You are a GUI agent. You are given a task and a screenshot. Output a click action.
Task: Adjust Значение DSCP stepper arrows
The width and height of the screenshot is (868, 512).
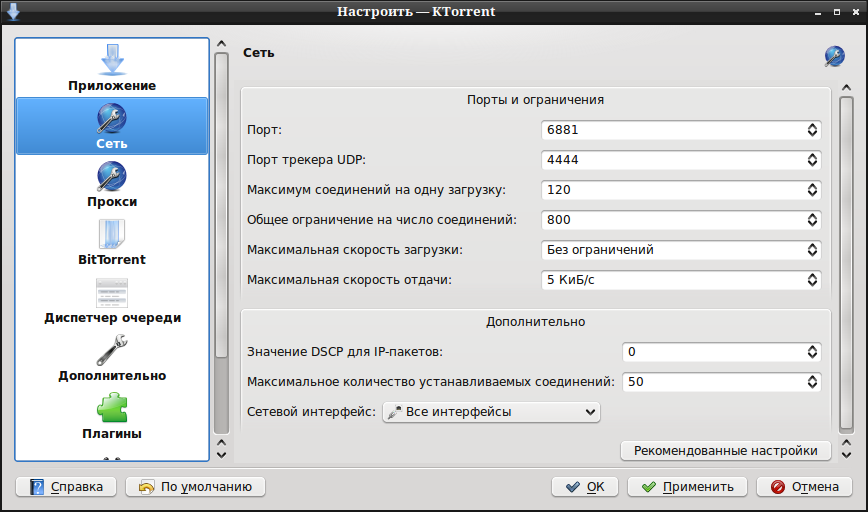(x=812, y=352)
